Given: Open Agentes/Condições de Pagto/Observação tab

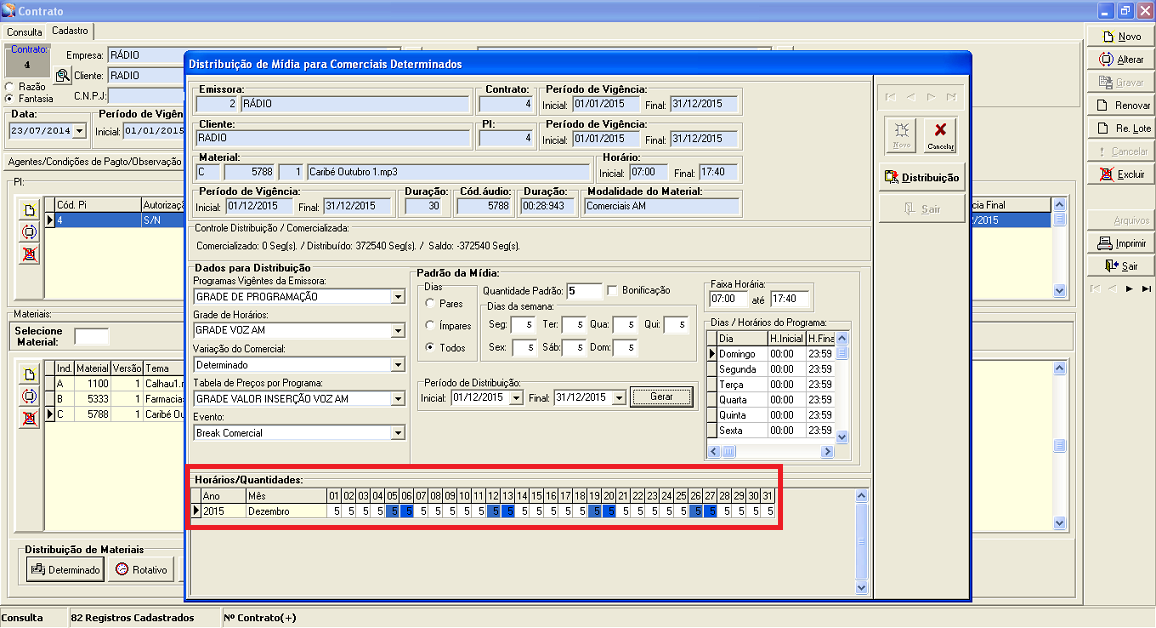Looking at the screenshot, I should [x=94, y=161].
